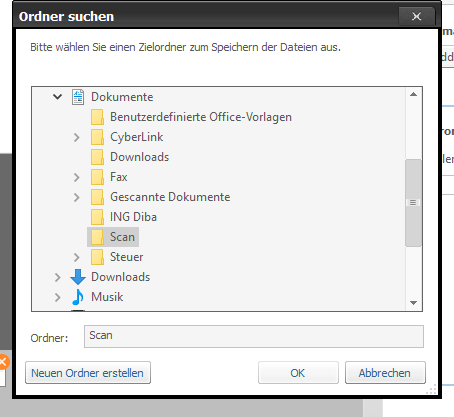This screenshot has width=454, height=417.
Task: Collapse the Dokumente tree node
Action: (x=58, y=97)
